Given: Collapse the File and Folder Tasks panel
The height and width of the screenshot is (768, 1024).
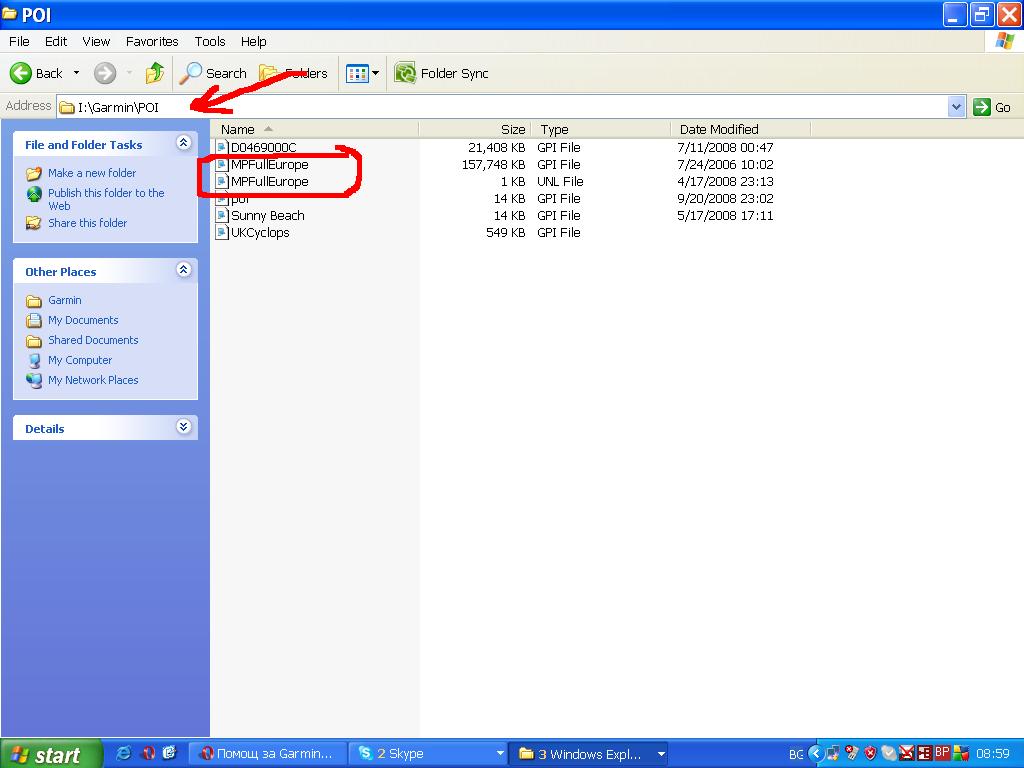Looking at the screenshot, I should coord(183,144).
